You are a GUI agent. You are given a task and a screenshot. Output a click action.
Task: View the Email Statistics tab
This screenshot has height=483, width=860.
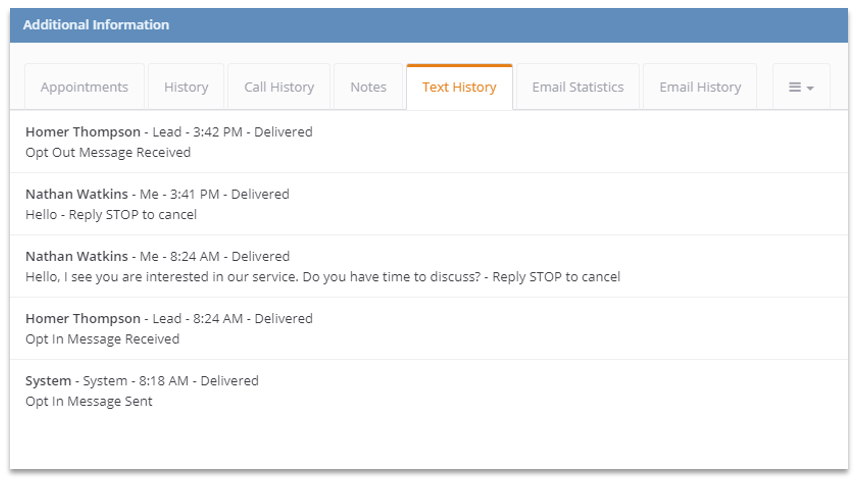tap(578, 87)
